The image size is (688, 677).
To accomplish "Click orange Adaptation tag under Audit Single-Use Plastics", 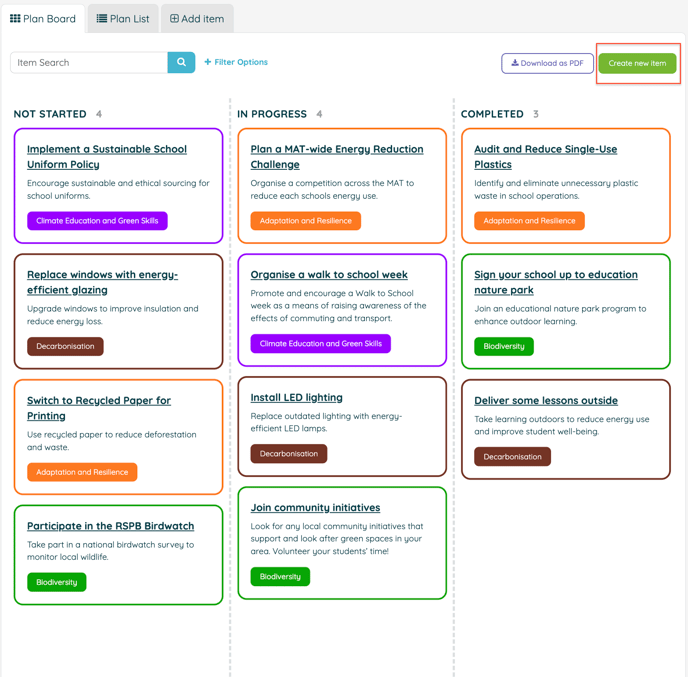I will pyautogui.click(x=529, y=221).
